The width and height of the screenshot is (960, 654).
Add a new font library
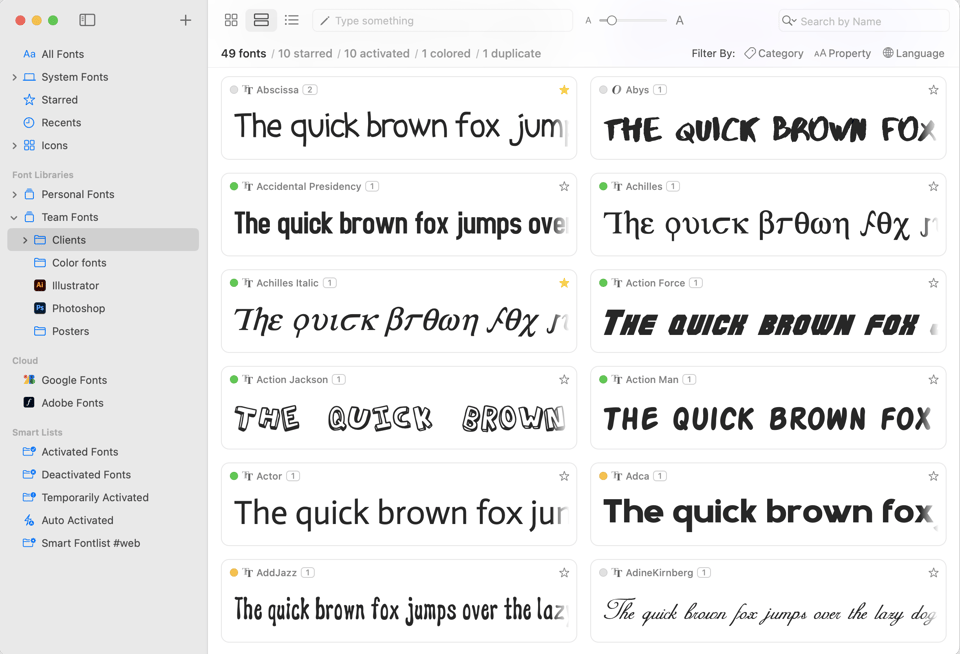186,19
